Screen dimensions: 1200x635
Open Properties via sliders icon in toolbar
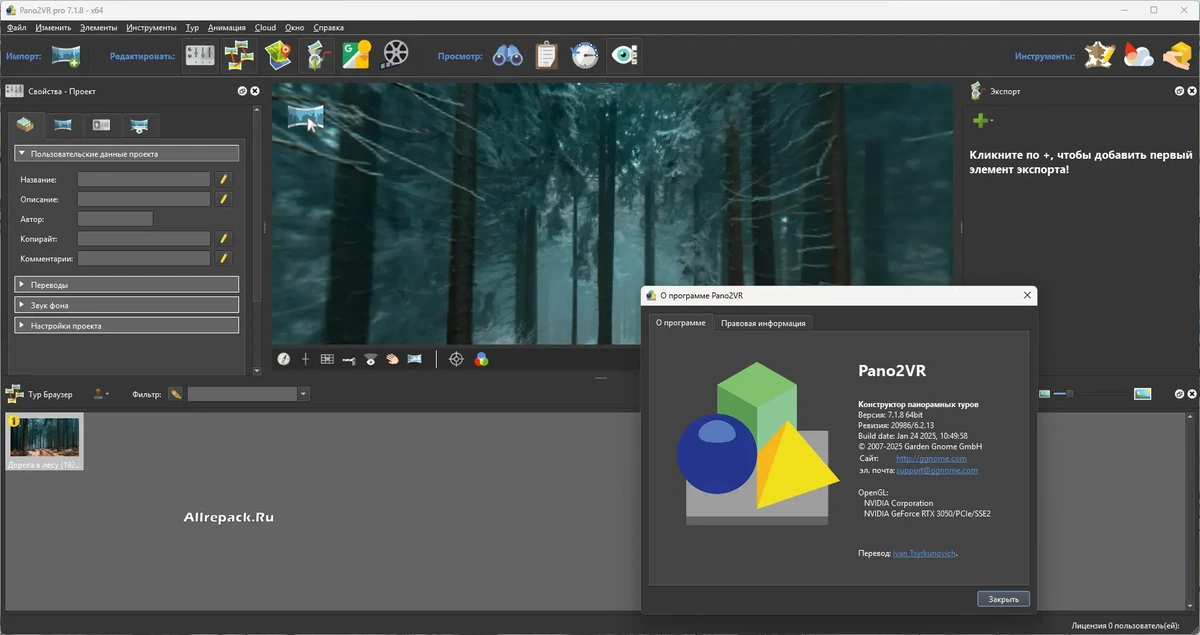(x=200, y=55)
